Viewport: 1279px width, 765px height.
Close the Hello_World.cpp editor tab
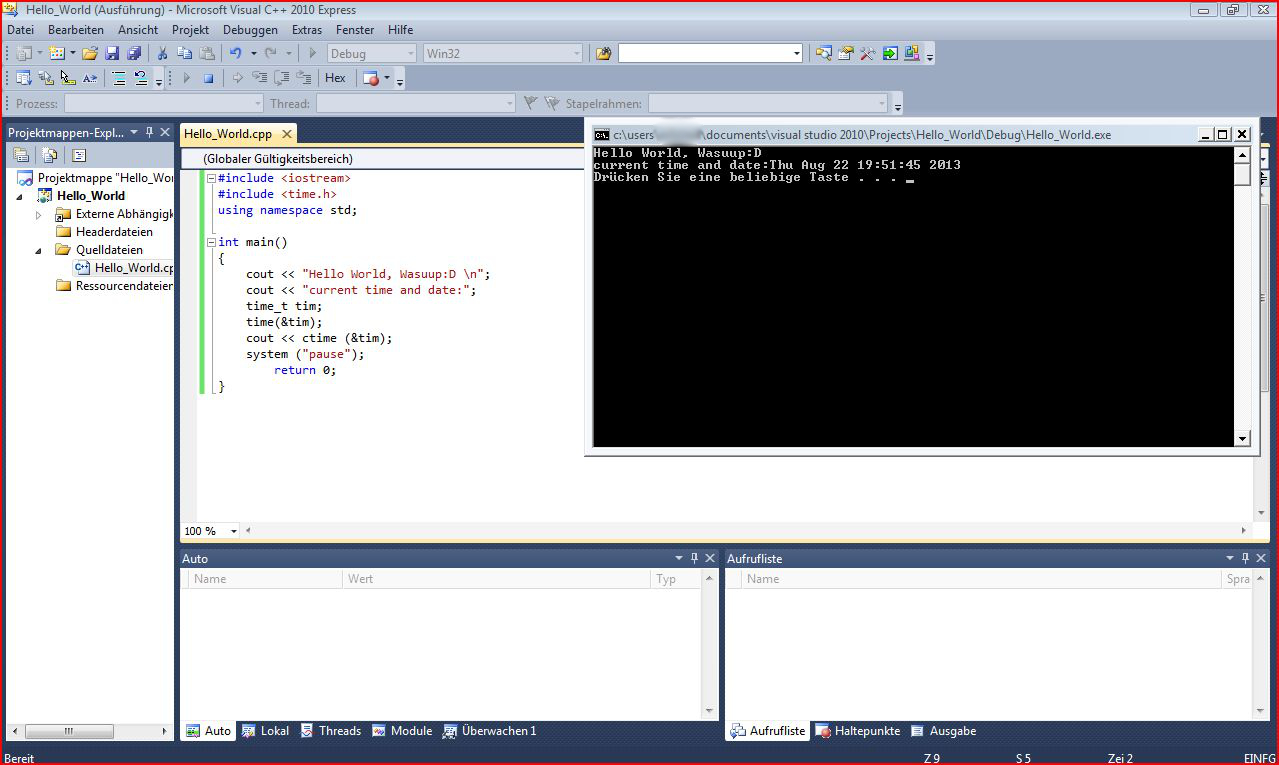click(286, 134)
